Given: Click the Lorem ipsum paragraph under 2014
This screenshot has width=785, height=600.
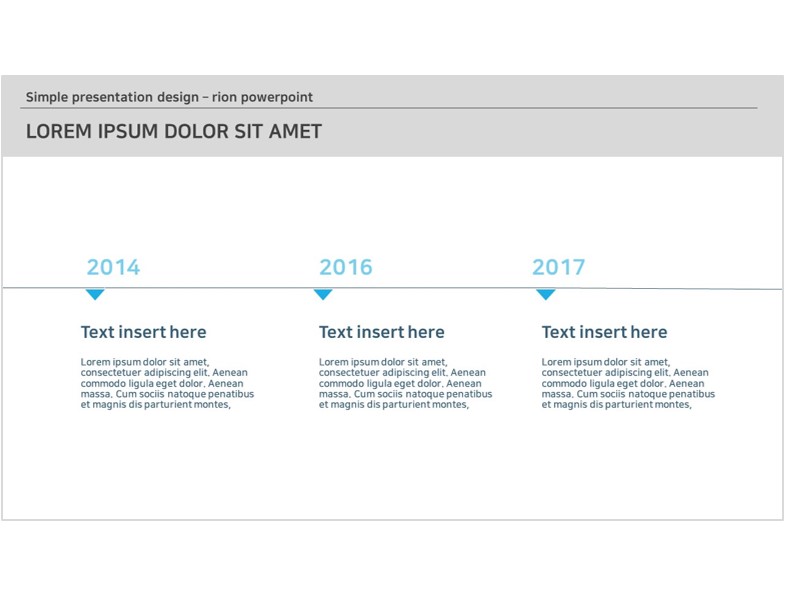Looking at the screenshot, I should click(167, 383).
